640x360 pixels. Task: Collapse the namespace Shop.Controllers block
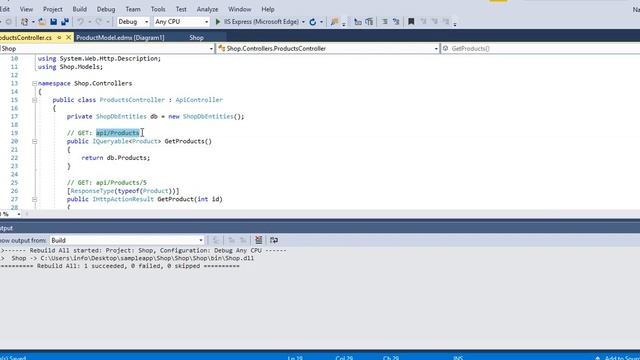(x=35, y=83)
